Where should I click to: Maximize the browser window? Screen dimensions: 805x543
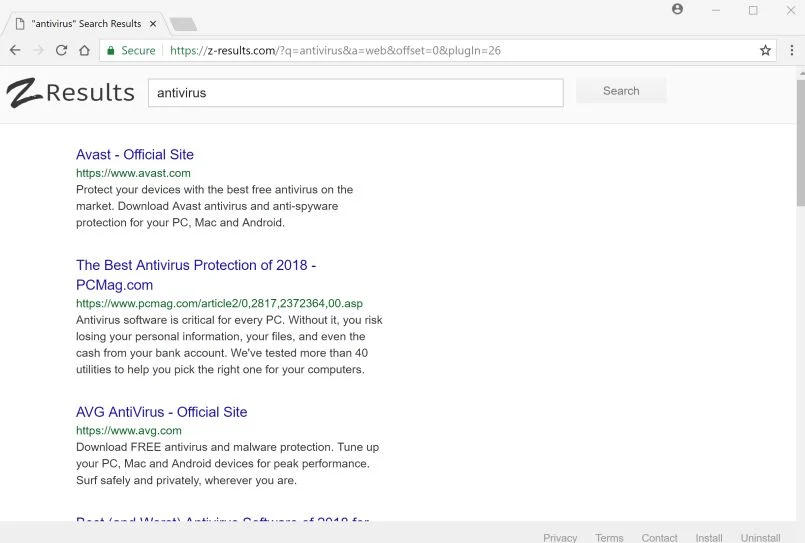pos(753,10)
